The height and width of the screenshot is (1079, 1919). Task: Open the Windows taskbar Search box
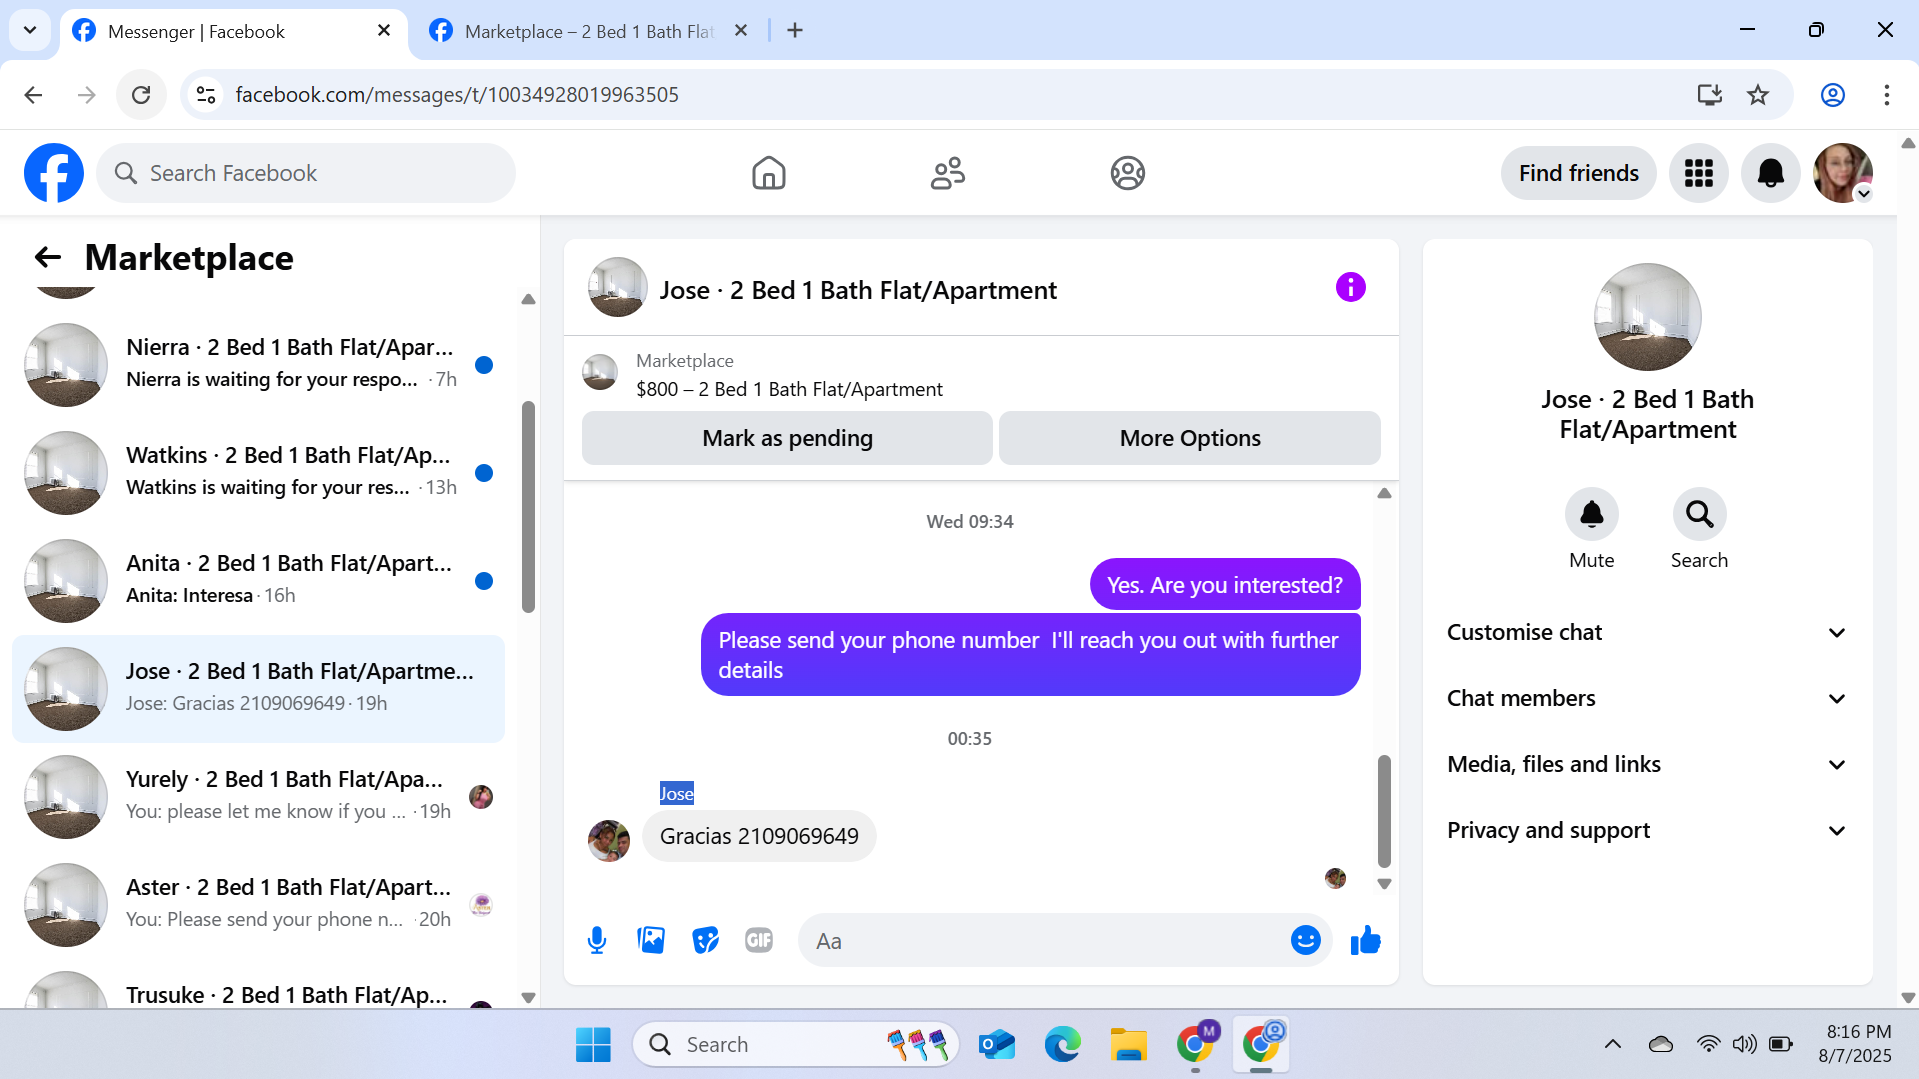pos(796,1044)
